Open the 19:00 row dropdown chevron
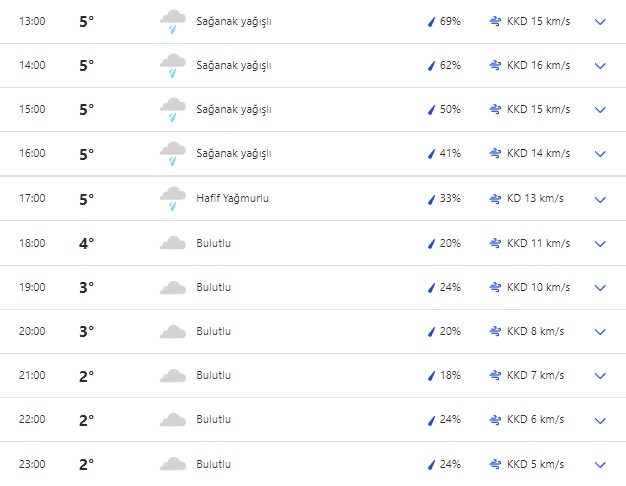 pyautogui.click(x=600, y=287)
